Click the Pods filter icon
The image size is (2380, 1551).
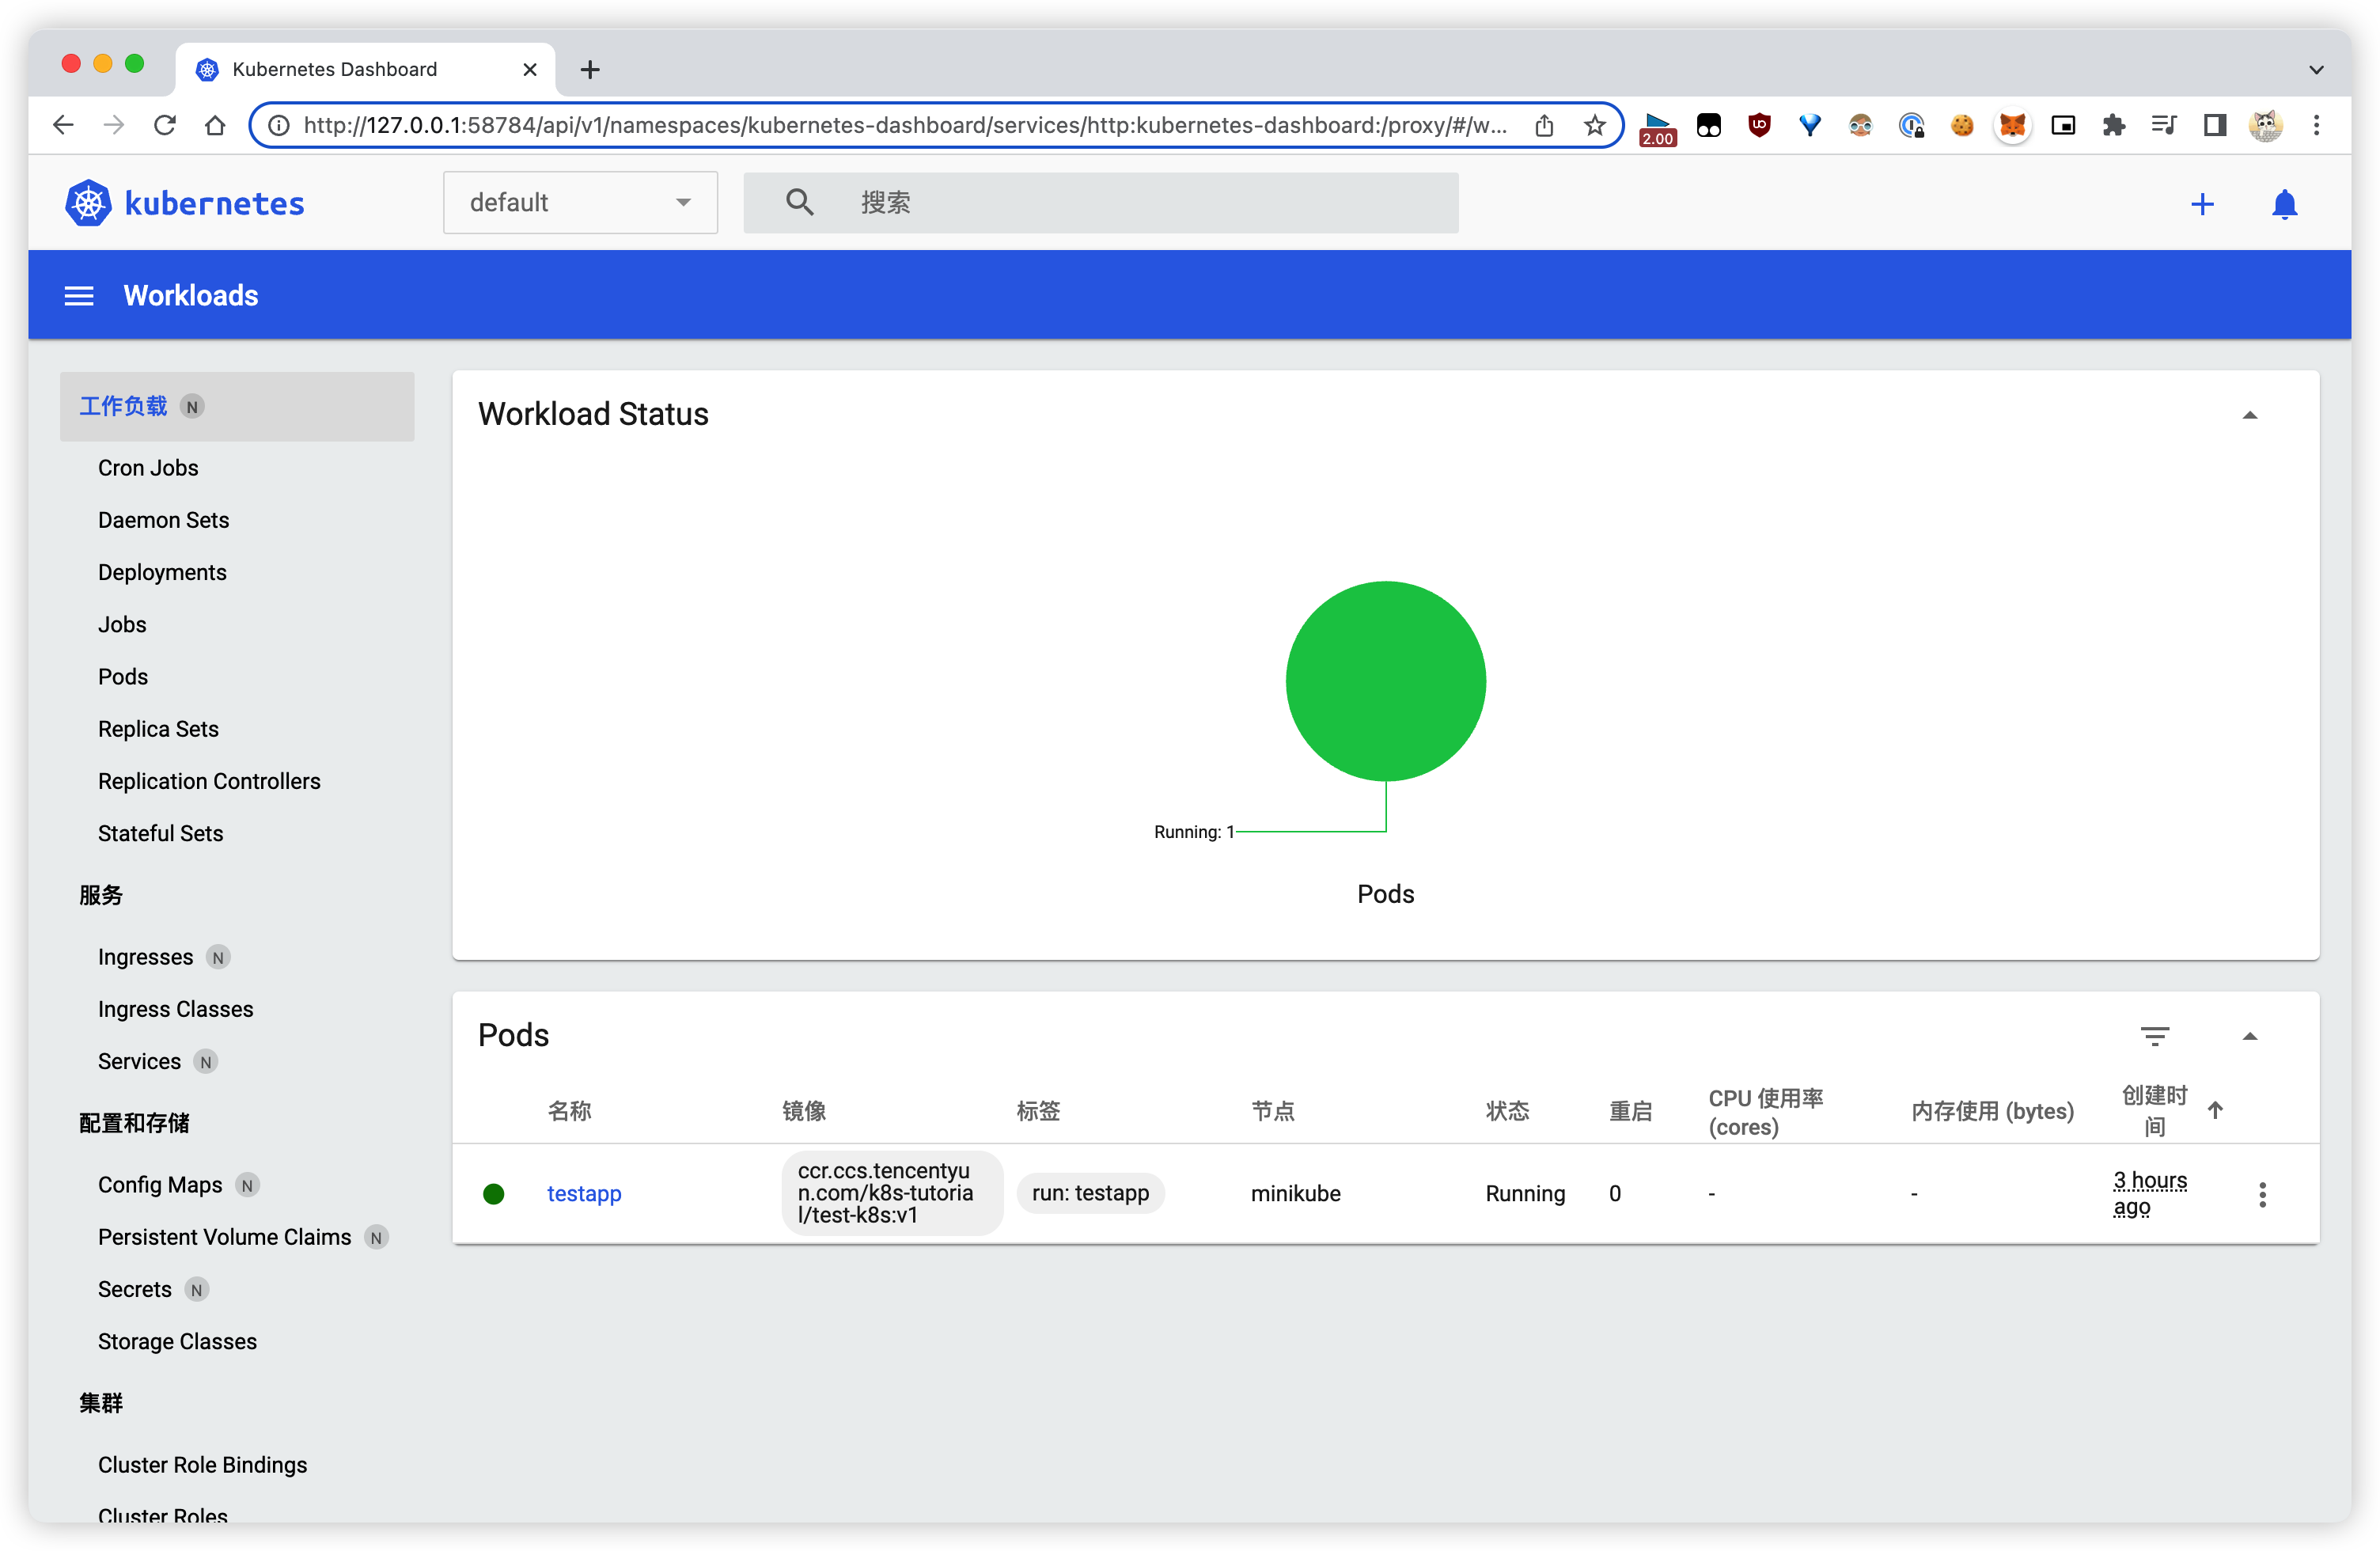click(2154, 1036)
